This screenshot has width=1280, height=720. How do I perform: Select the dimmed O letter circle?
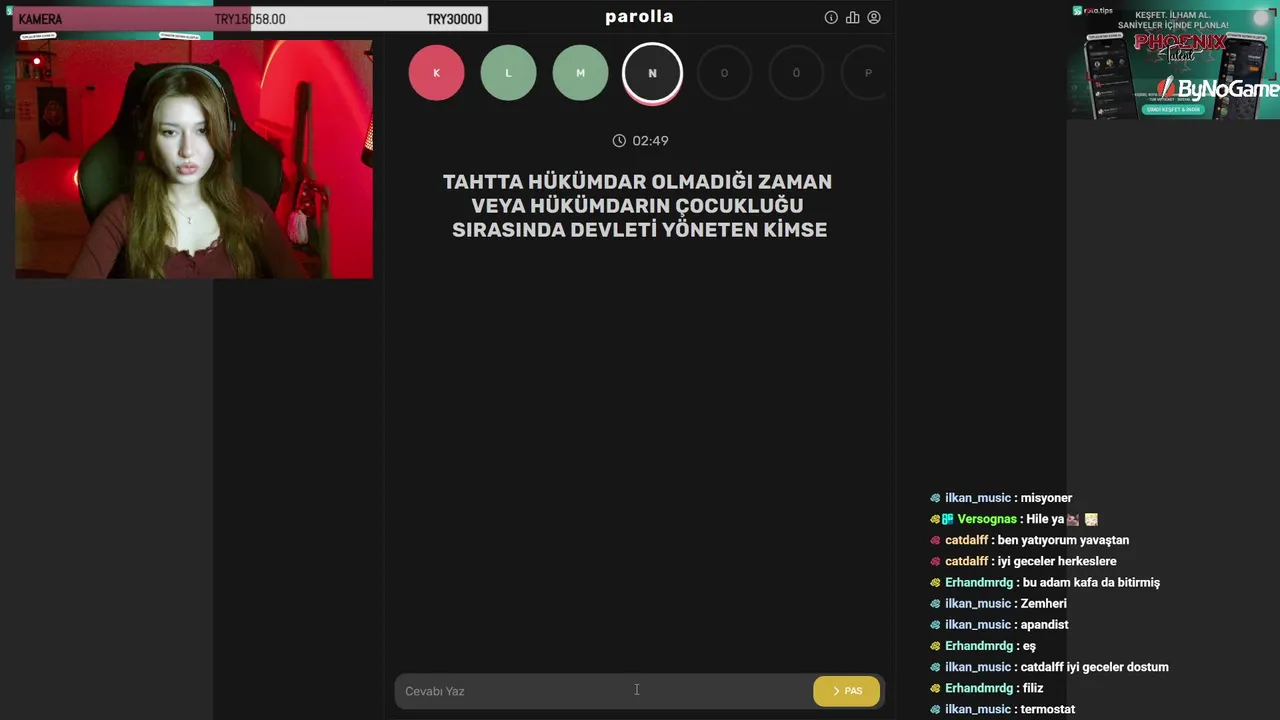coord(724,73)
